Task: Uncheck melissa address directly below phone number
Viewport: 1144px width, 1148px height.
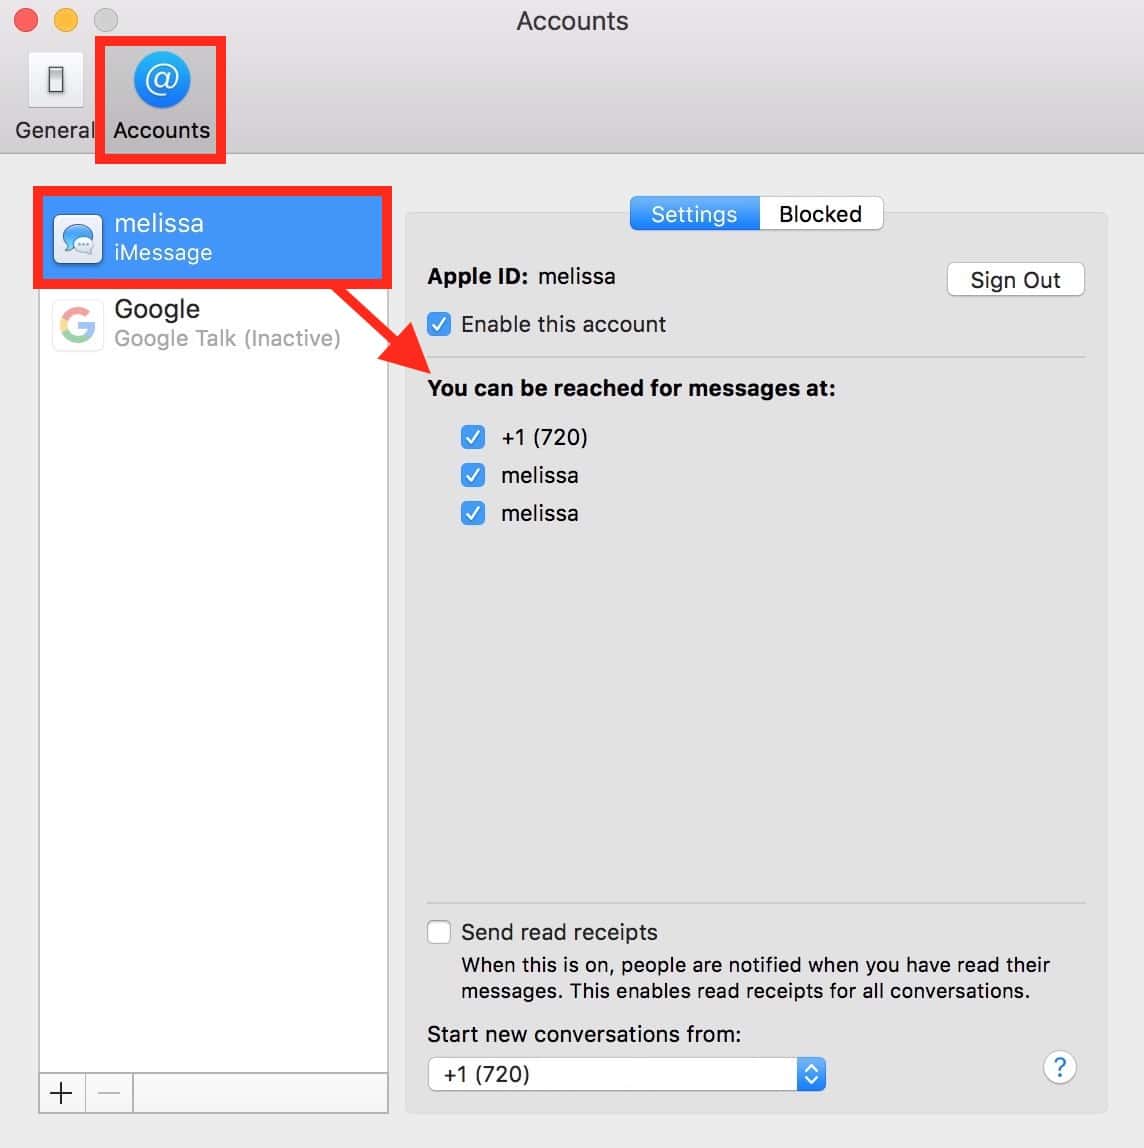Action: (x=473, y=475)
